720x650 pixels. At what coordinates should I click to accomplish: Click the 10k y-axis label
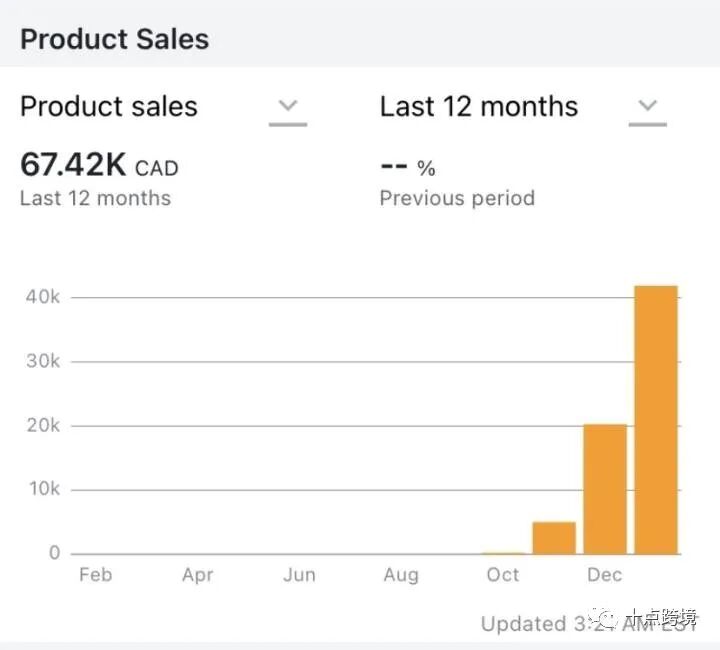[x=43, y=489]
